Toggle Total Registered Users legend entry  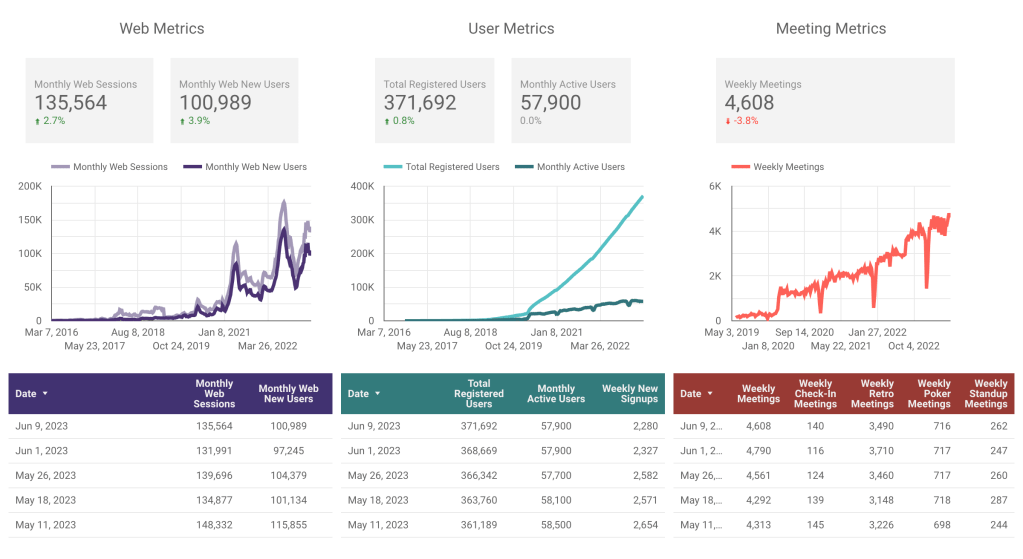pos(442,167)
